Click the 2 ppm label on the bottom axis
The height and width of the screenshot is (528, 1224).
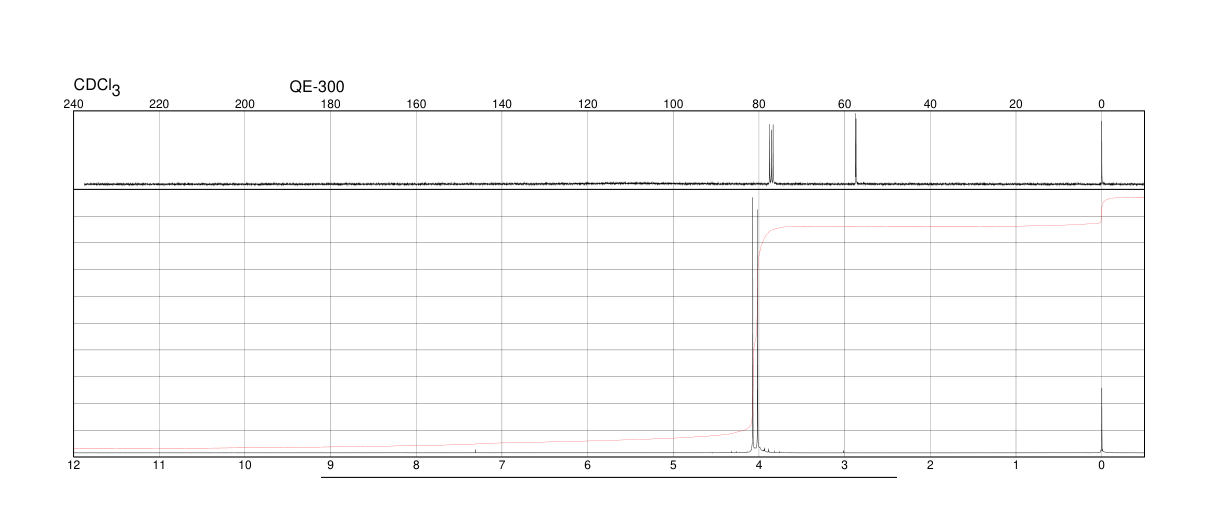930,466
